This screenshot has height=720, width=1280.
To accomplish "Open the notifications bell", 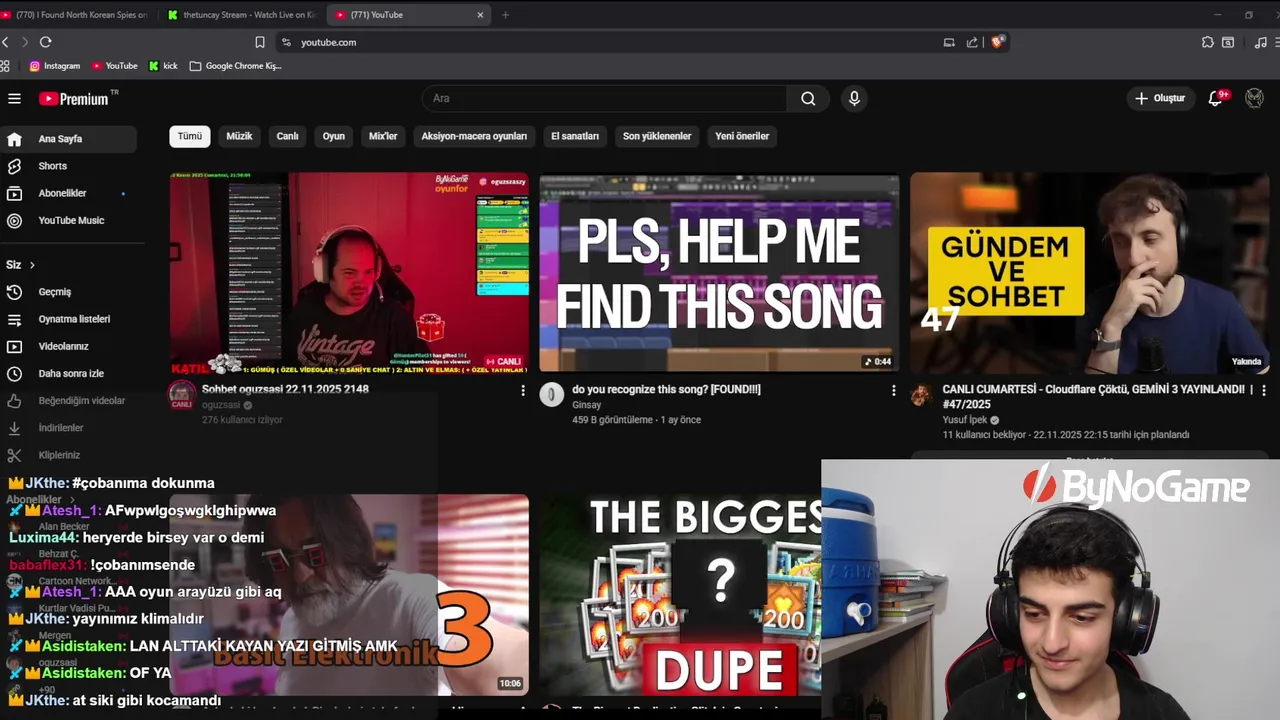I will [1216, 98].
